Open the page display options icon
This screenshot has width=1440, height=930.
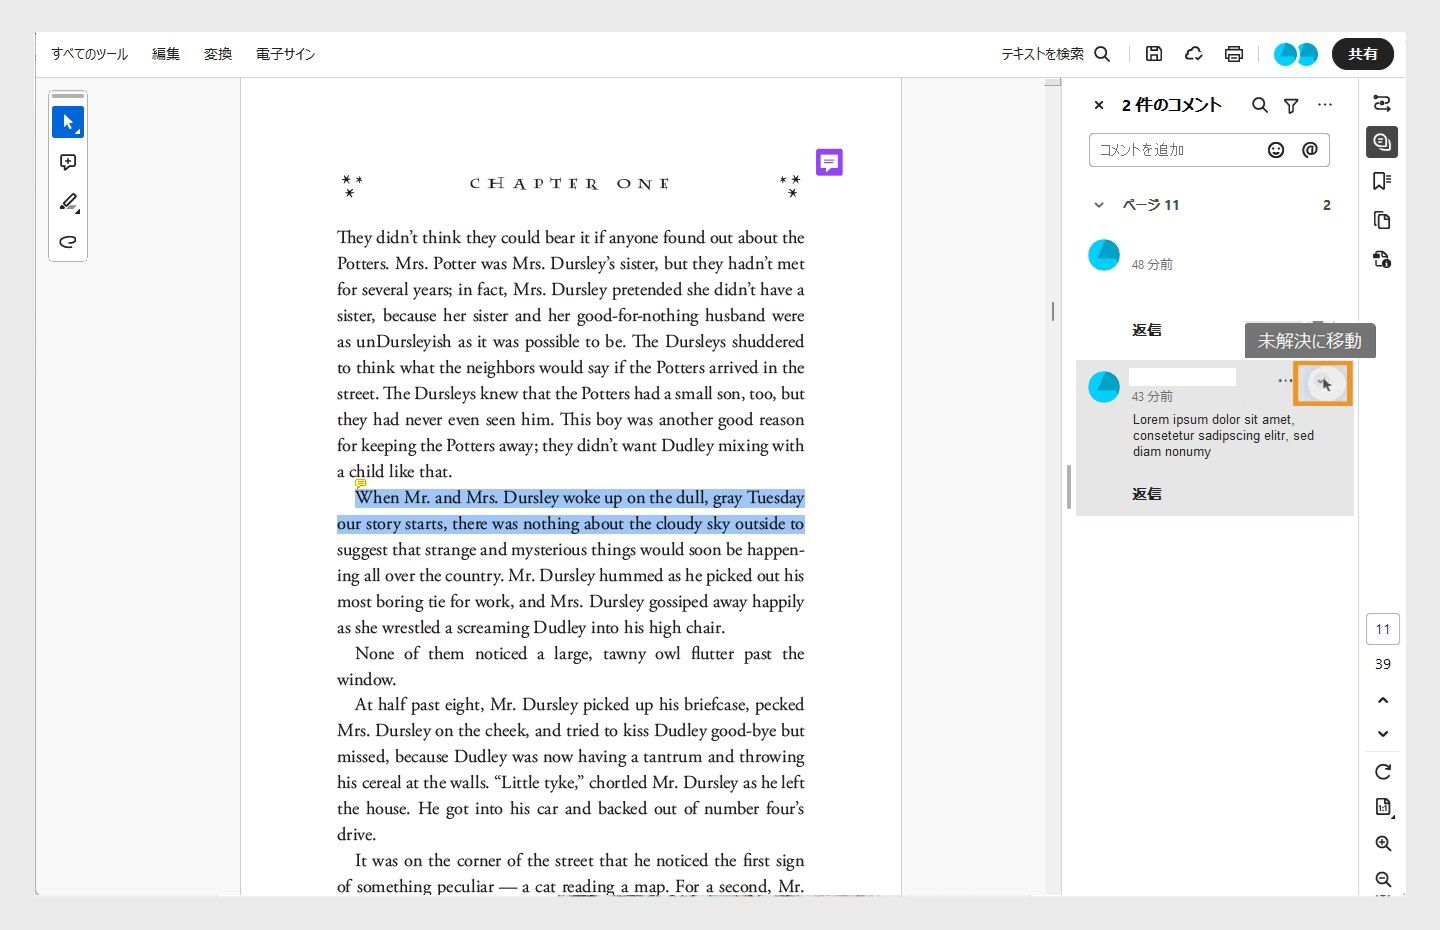click(x=1383, y=808)
